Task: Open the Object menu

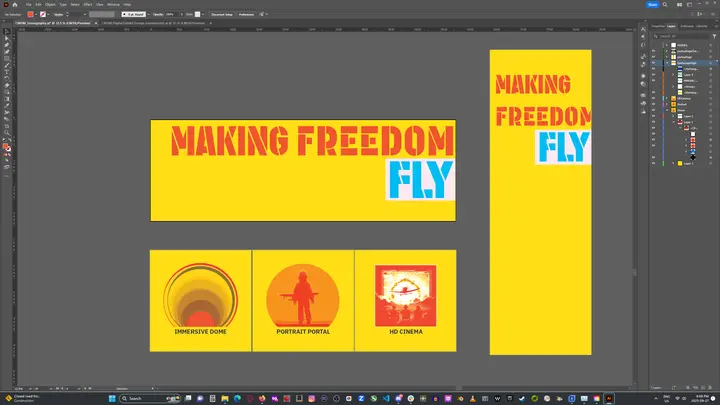Action: point(50,5)
